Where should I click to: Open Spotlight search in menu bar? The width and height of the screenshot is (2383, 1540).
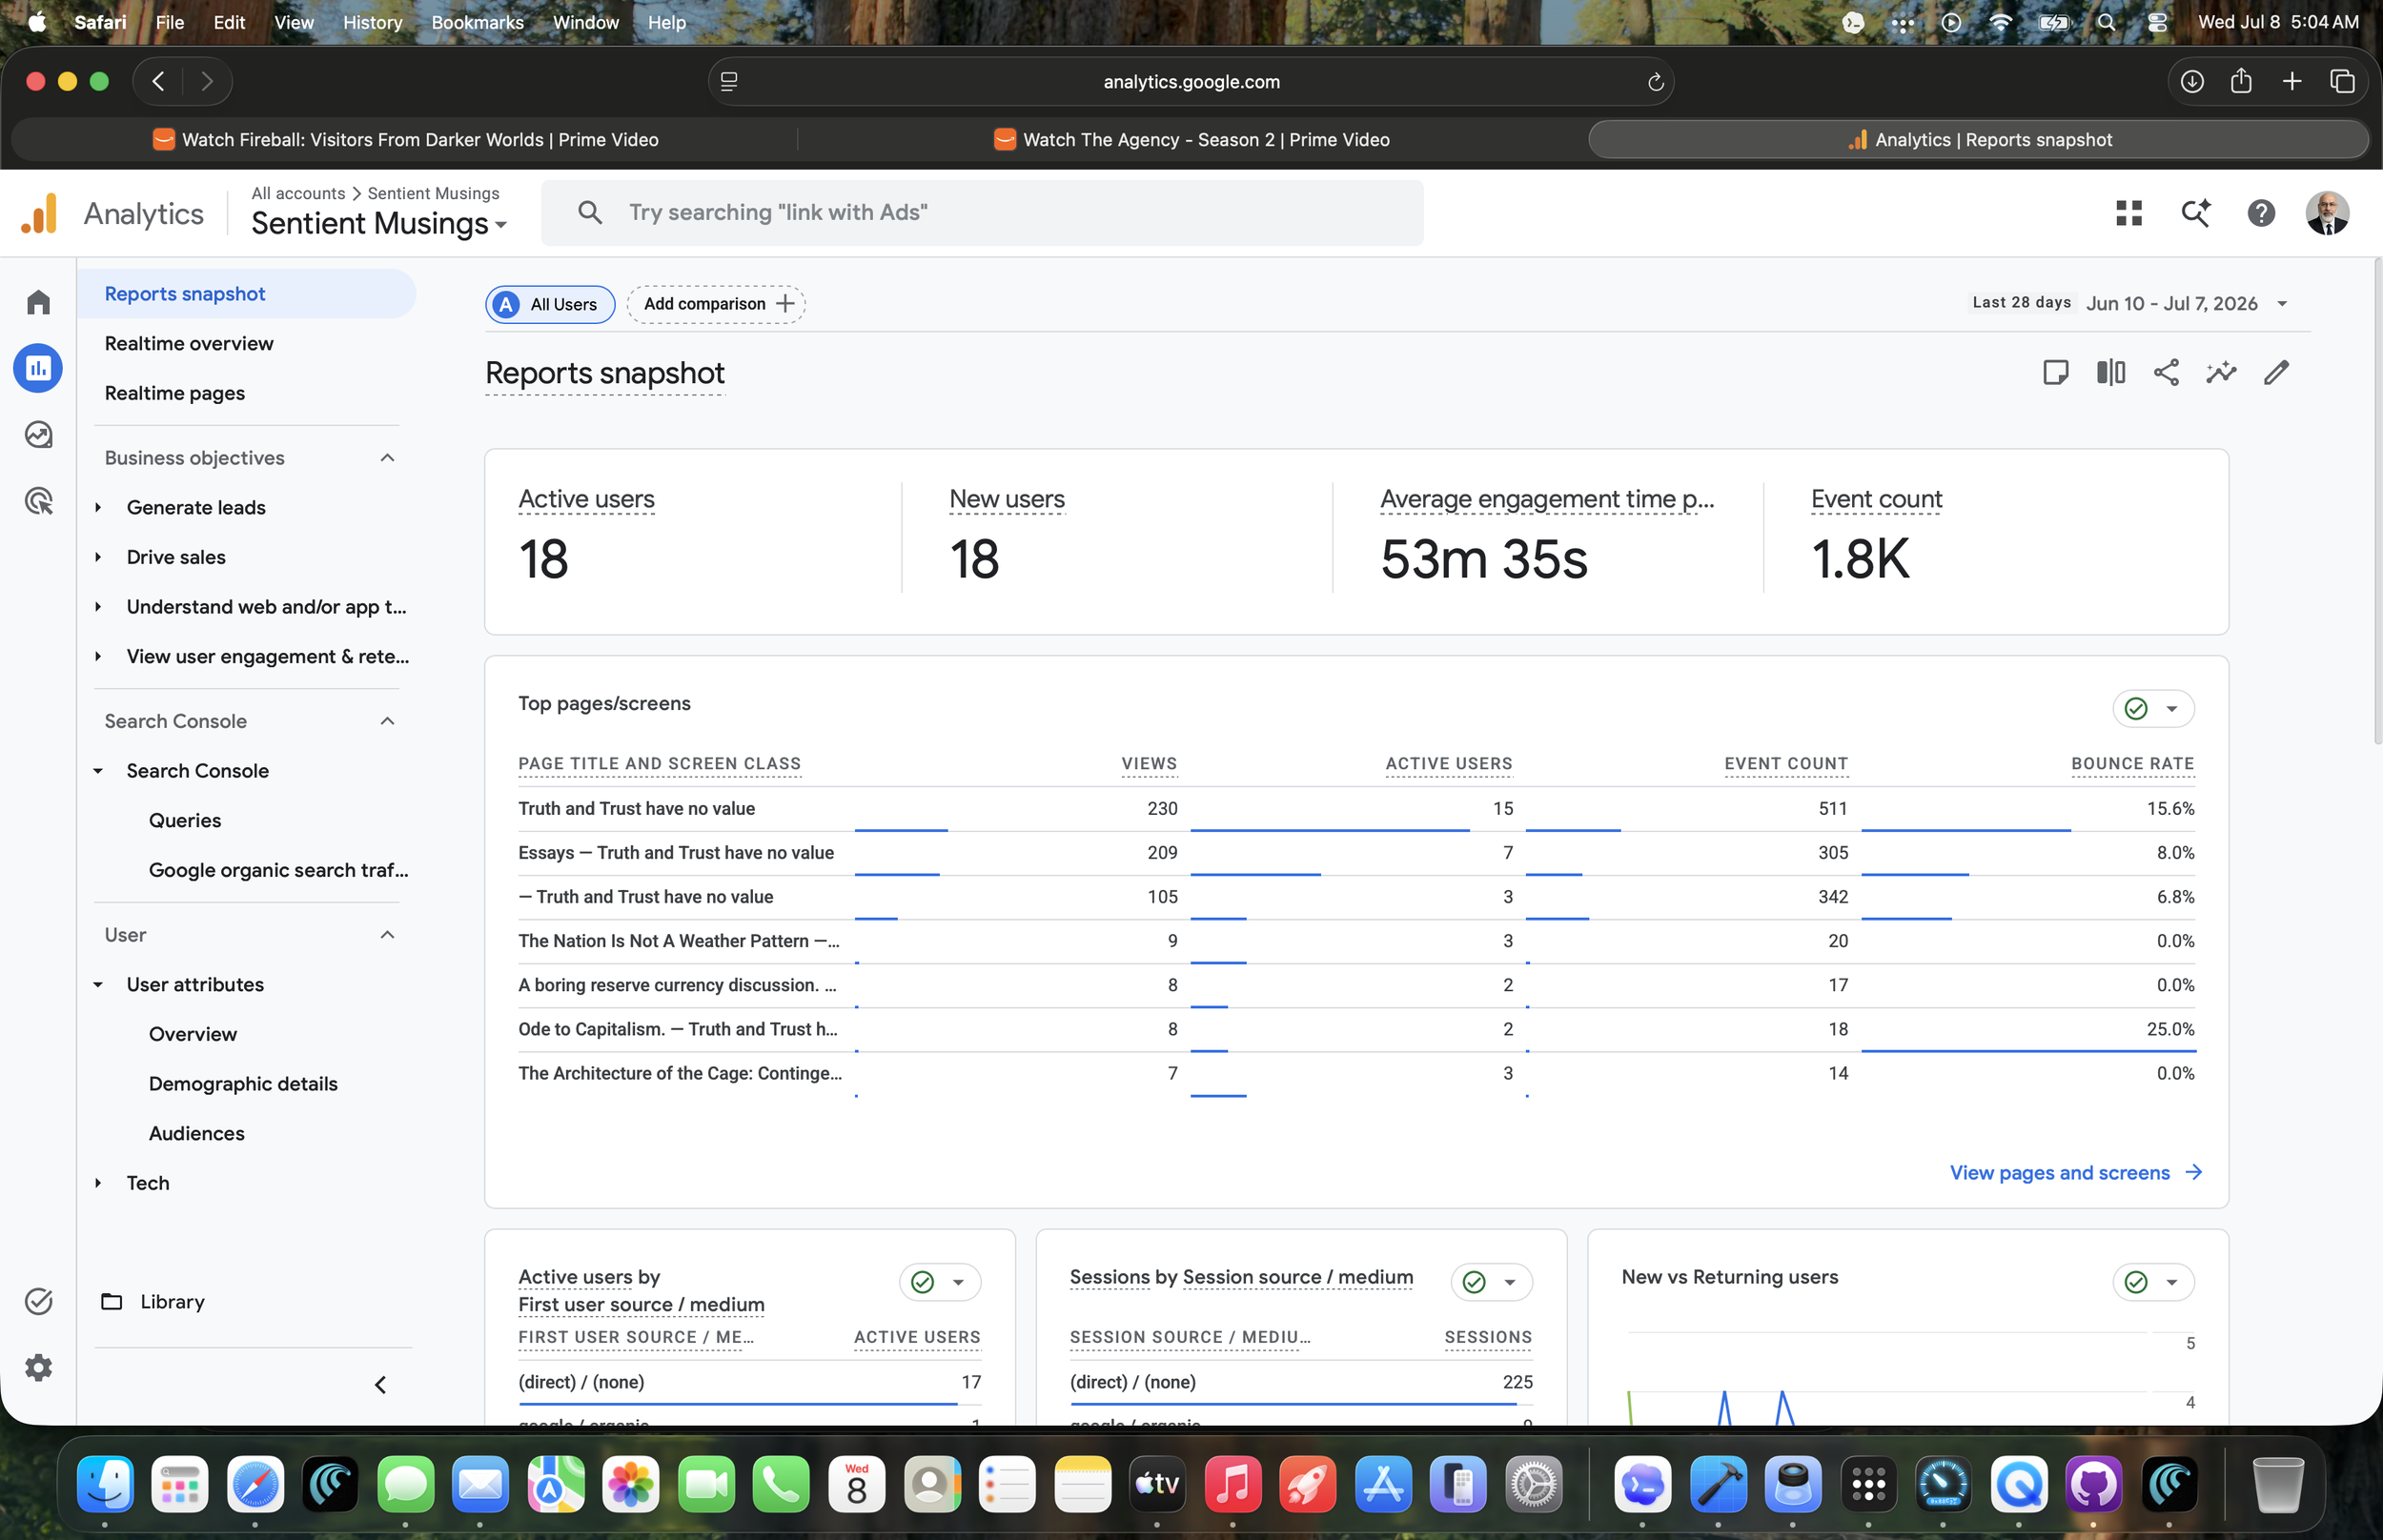(2106, 22)
